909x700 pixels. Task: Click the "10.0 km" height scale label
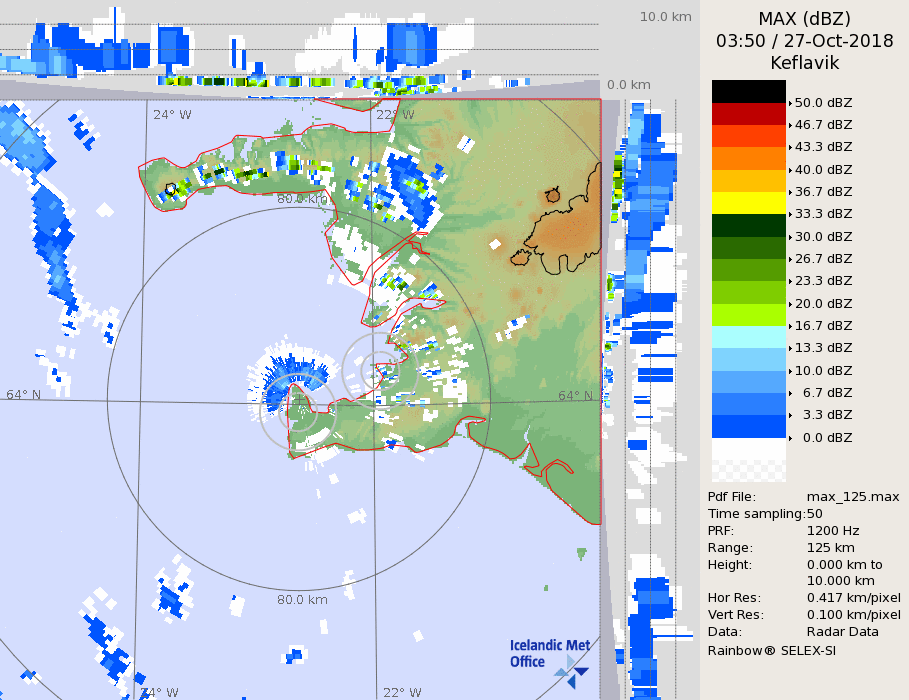point(666,17)
